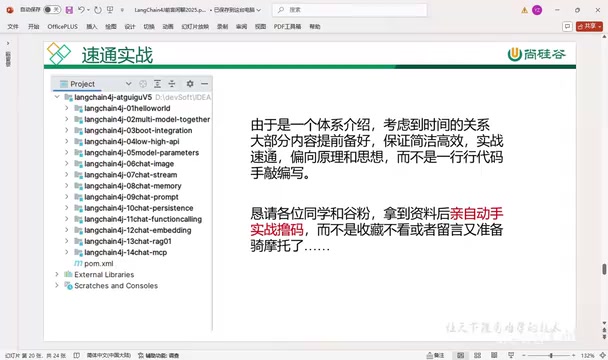Click the red text 亲自动手 on the slide

pos(477,213)
